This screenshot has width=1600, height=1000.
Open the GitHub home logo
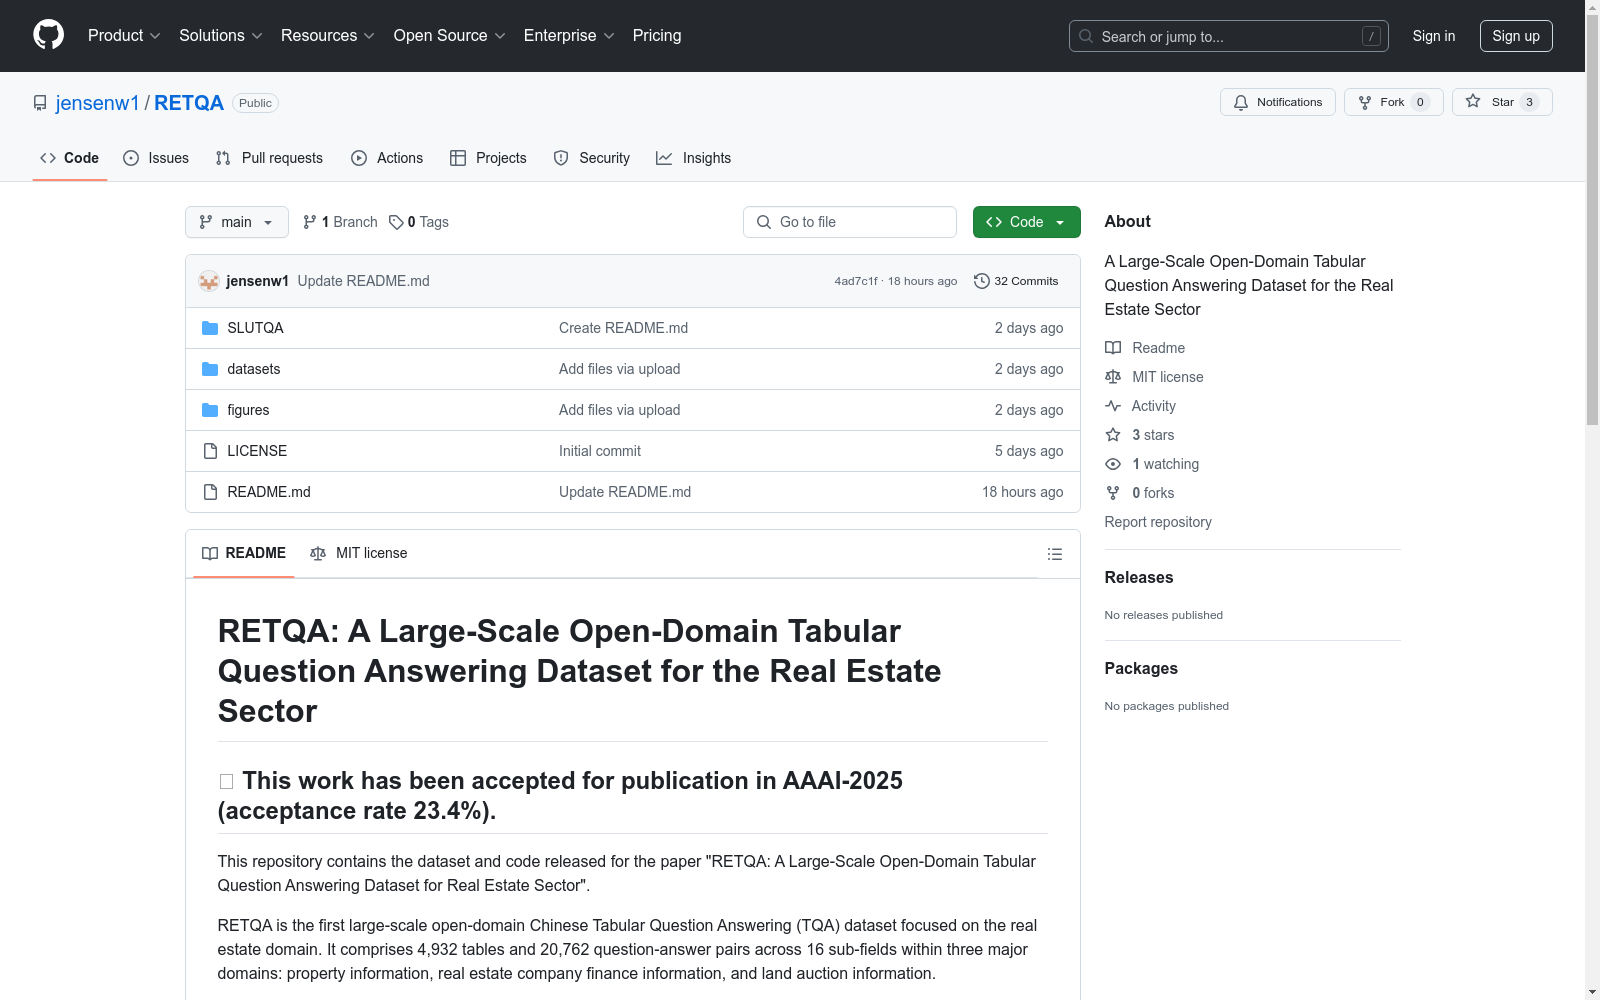pyautogui.click(x=48, y=35)
